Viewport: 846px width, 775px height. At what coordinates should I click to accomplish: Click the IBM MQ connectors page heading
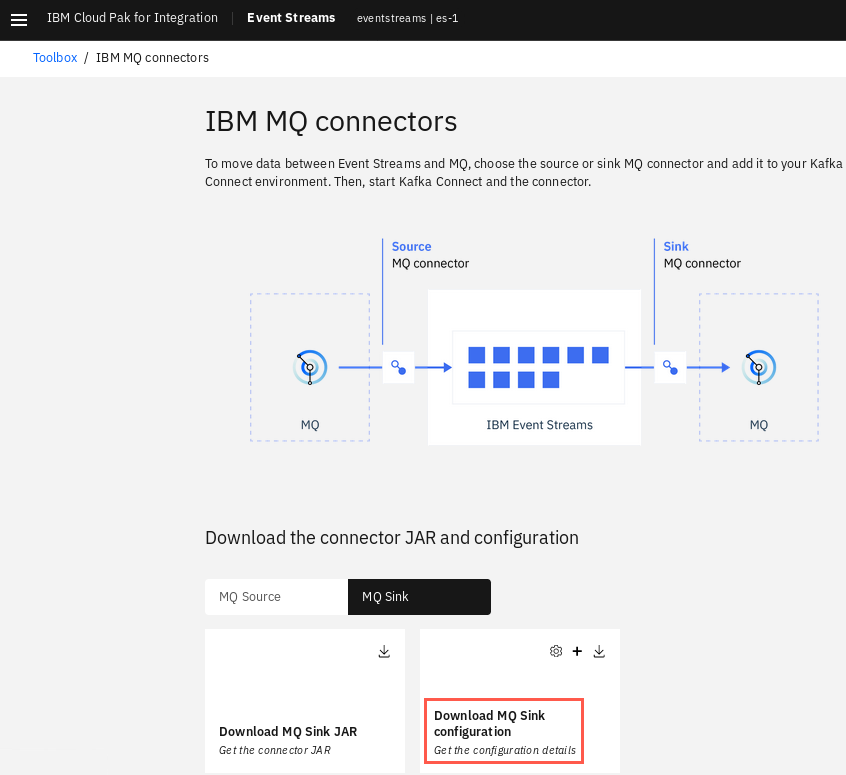(x=331, y=121)
